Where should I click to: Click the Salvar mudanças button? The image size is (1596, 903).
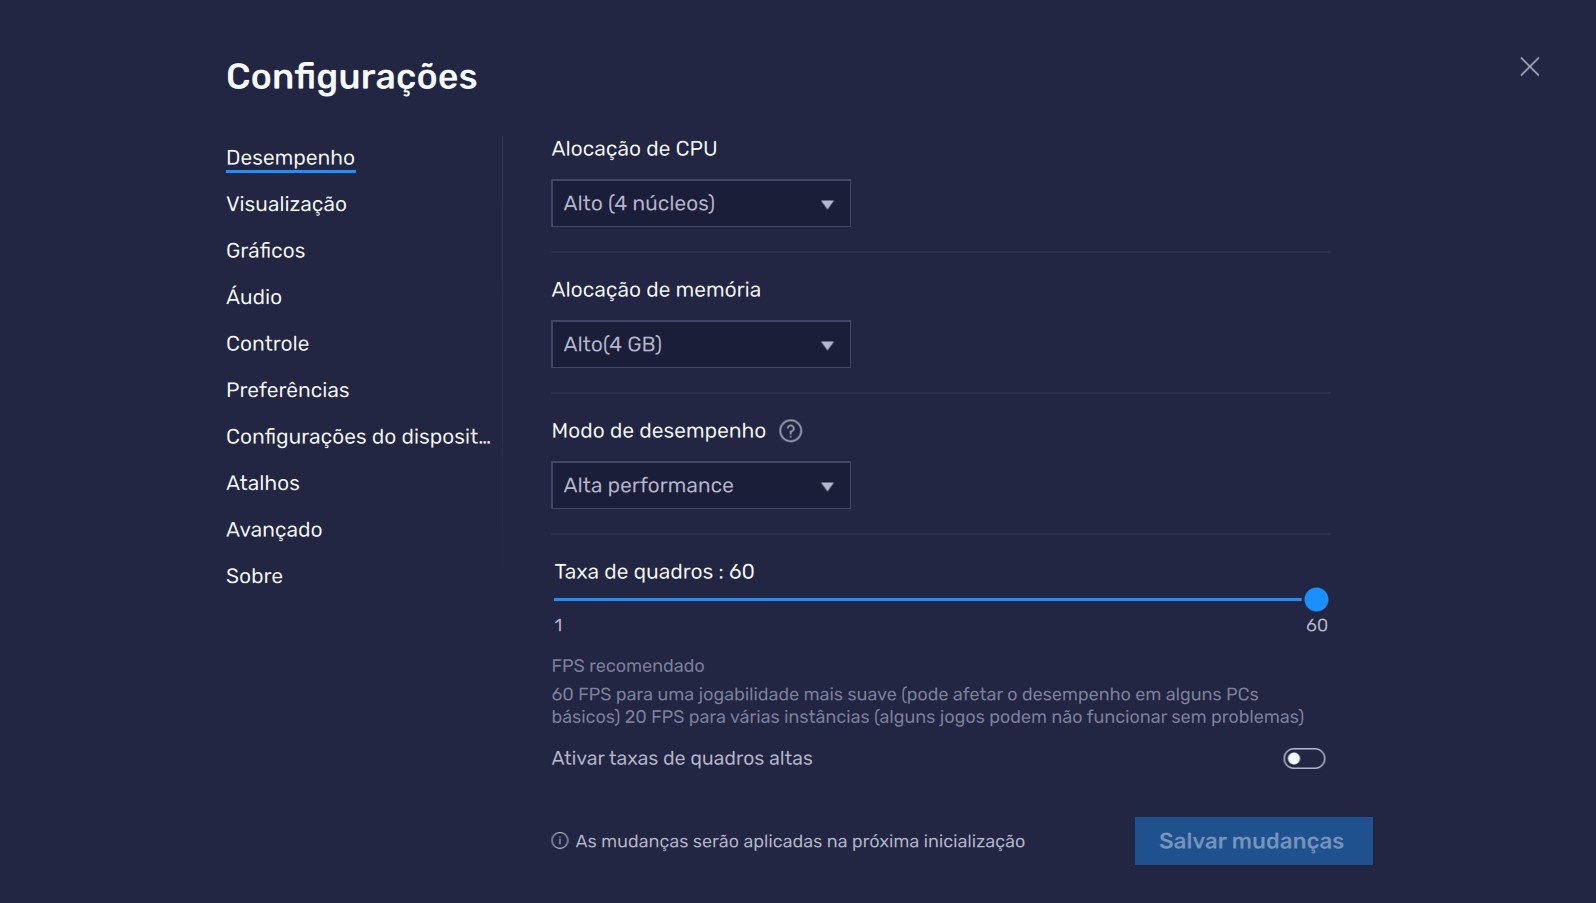click(x=1253, y=841)
